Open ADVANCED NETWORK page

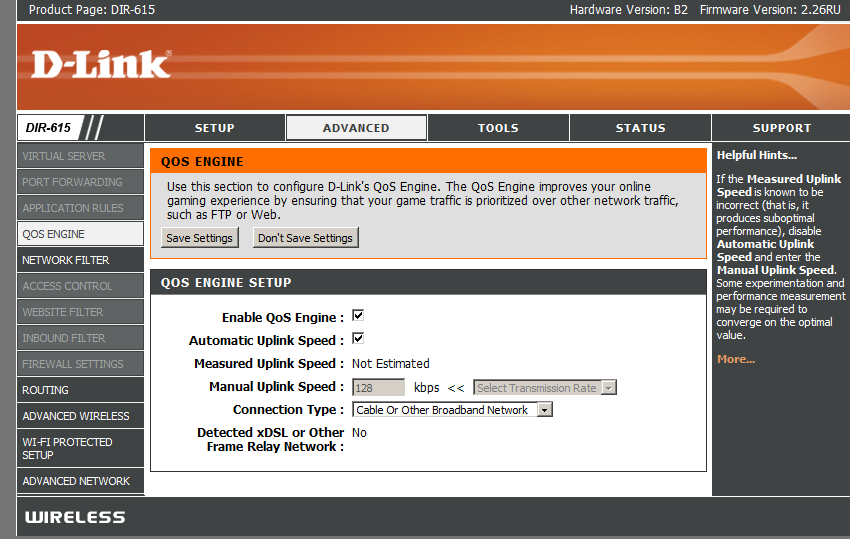(80, 481)
